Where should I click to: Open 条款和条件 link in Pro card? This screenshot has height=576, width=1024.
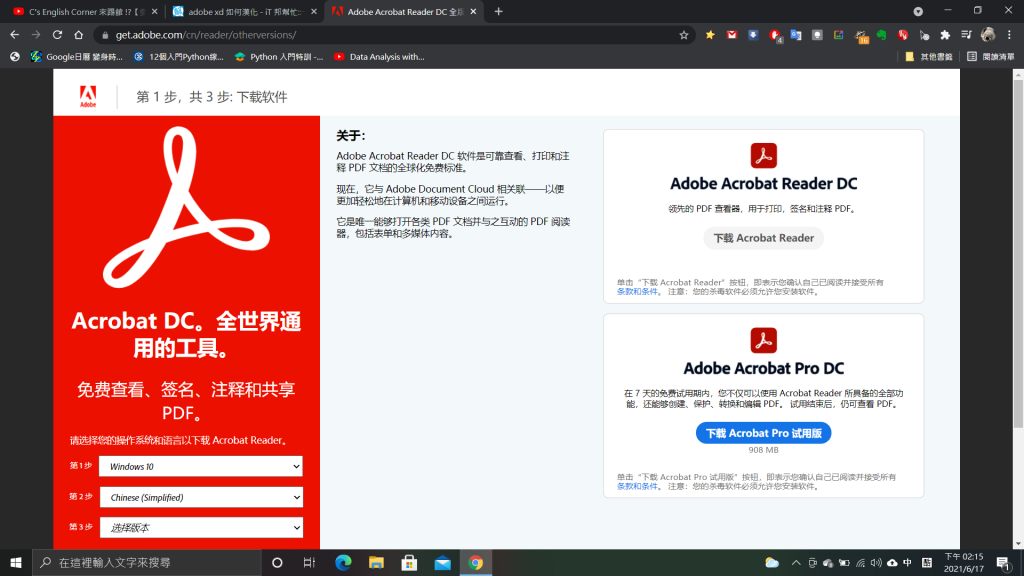click(637, 487)
